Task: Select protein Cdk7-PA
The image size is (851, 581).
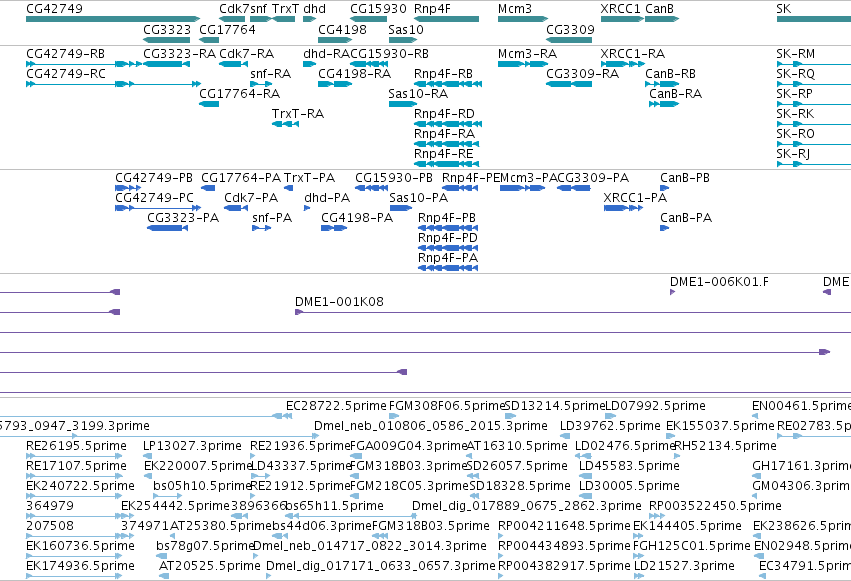Action: pyautogui.click(x=236, y=208)
